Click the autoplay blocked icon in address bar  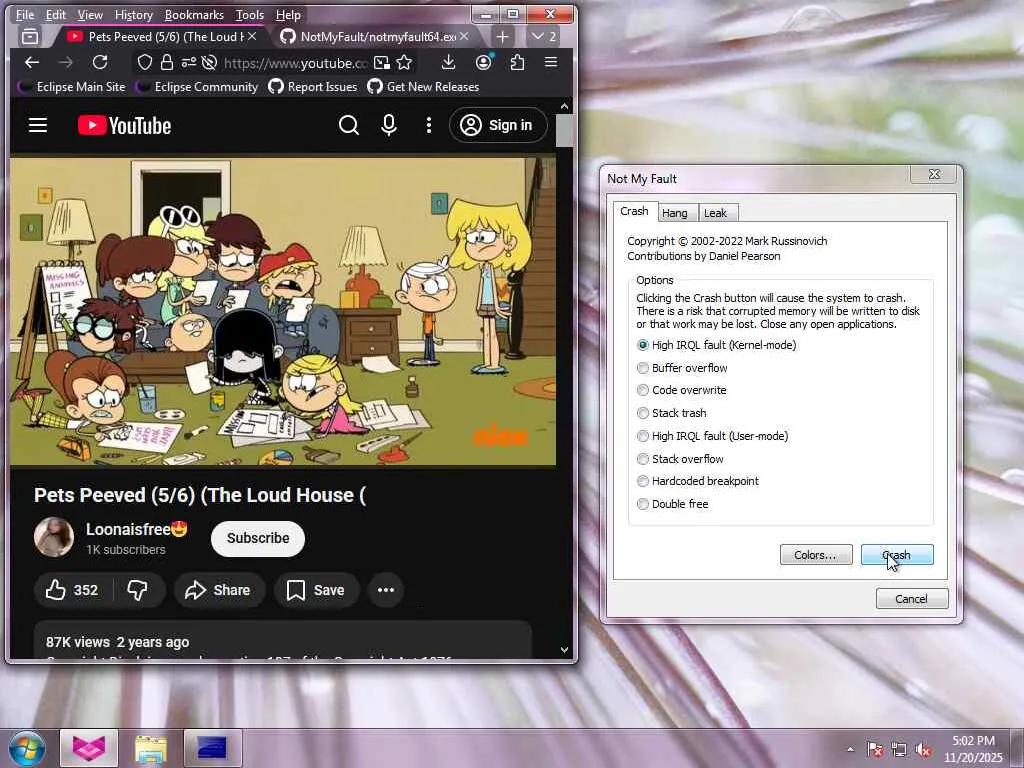point(209,62)
